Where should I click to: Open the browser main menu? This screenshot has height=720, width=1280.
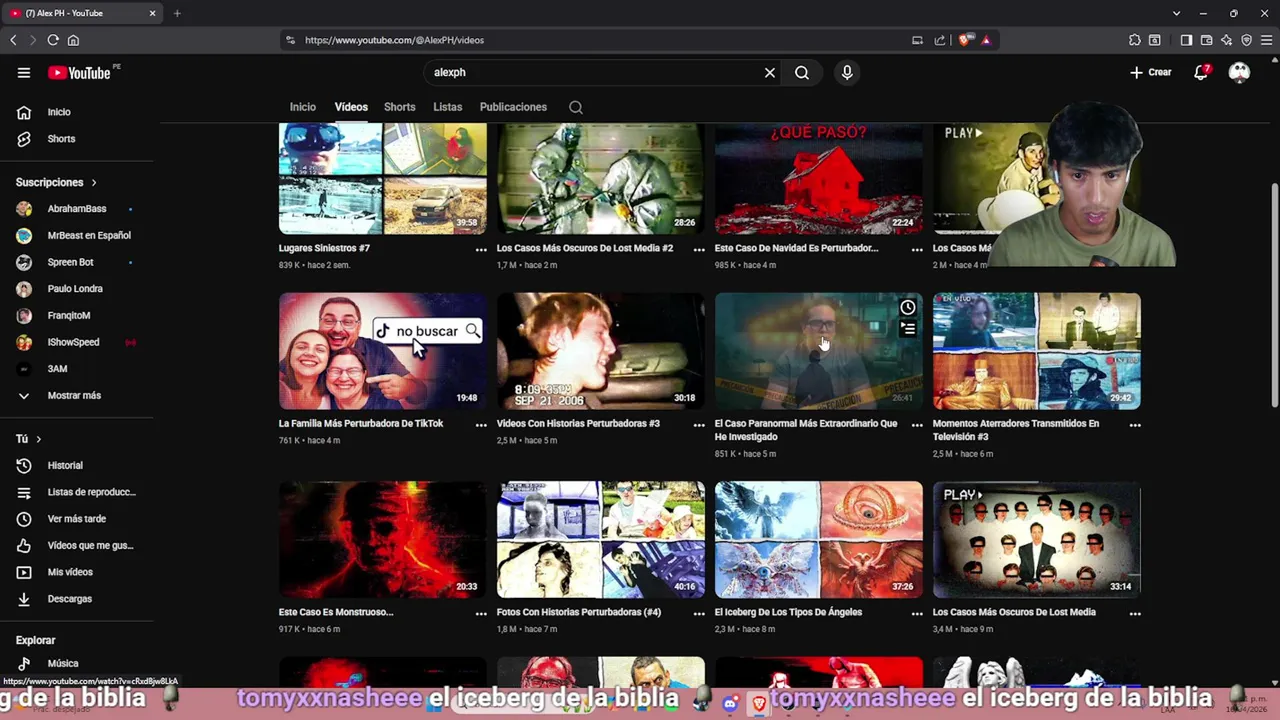pyautogui.click(x=1266, y=40)
